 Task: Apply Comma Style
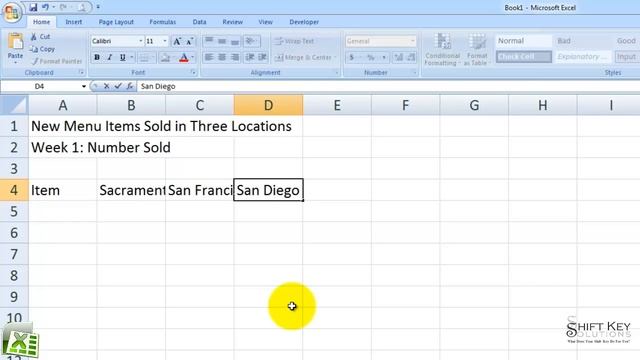click(384, 58)
